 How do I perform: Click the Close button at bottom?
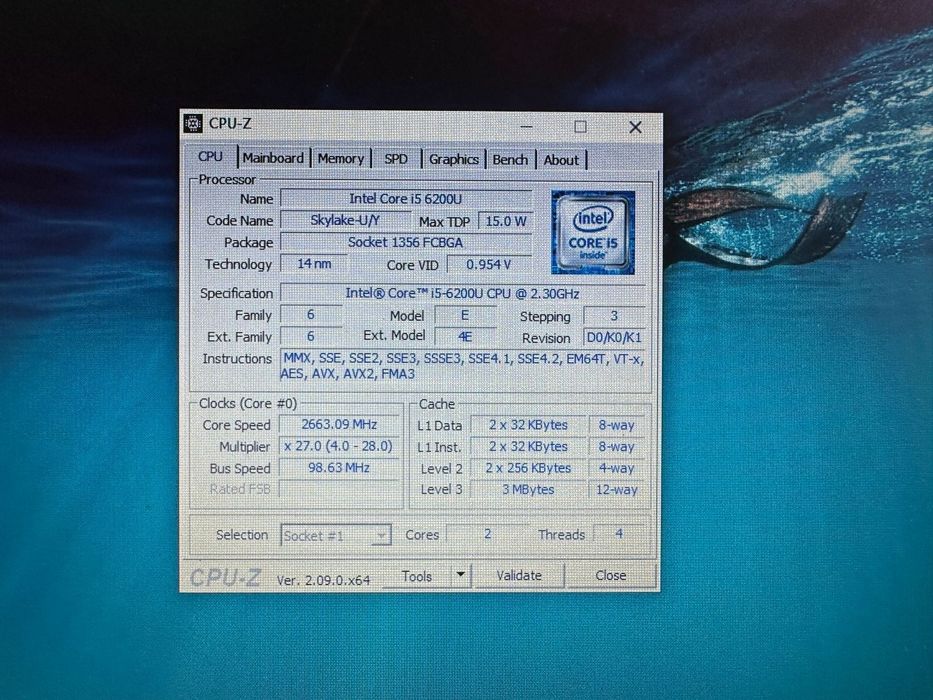click(610, 576)
